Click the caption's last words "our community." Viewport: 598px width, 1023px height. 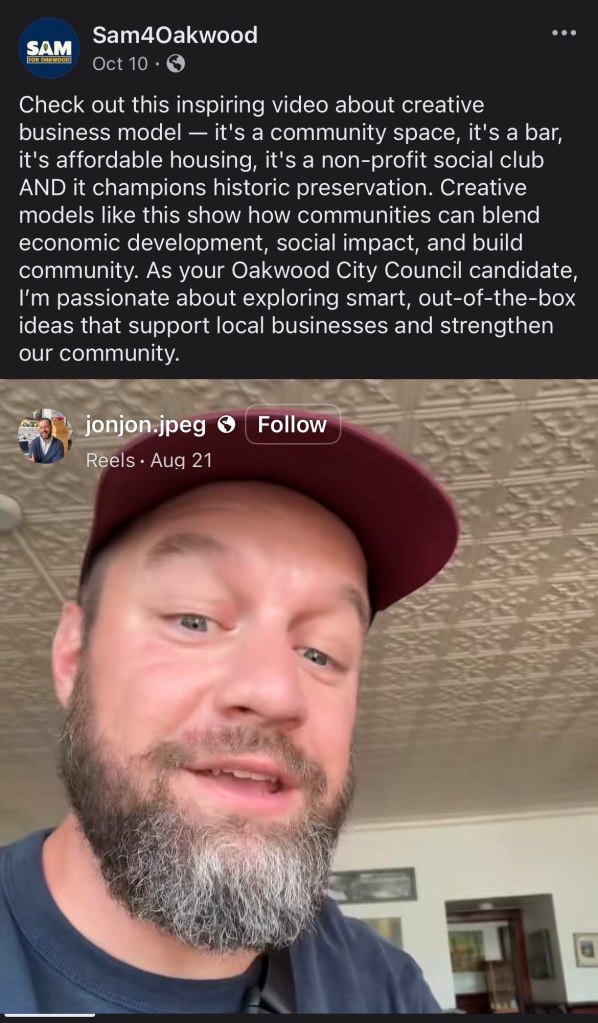(99, 354)
